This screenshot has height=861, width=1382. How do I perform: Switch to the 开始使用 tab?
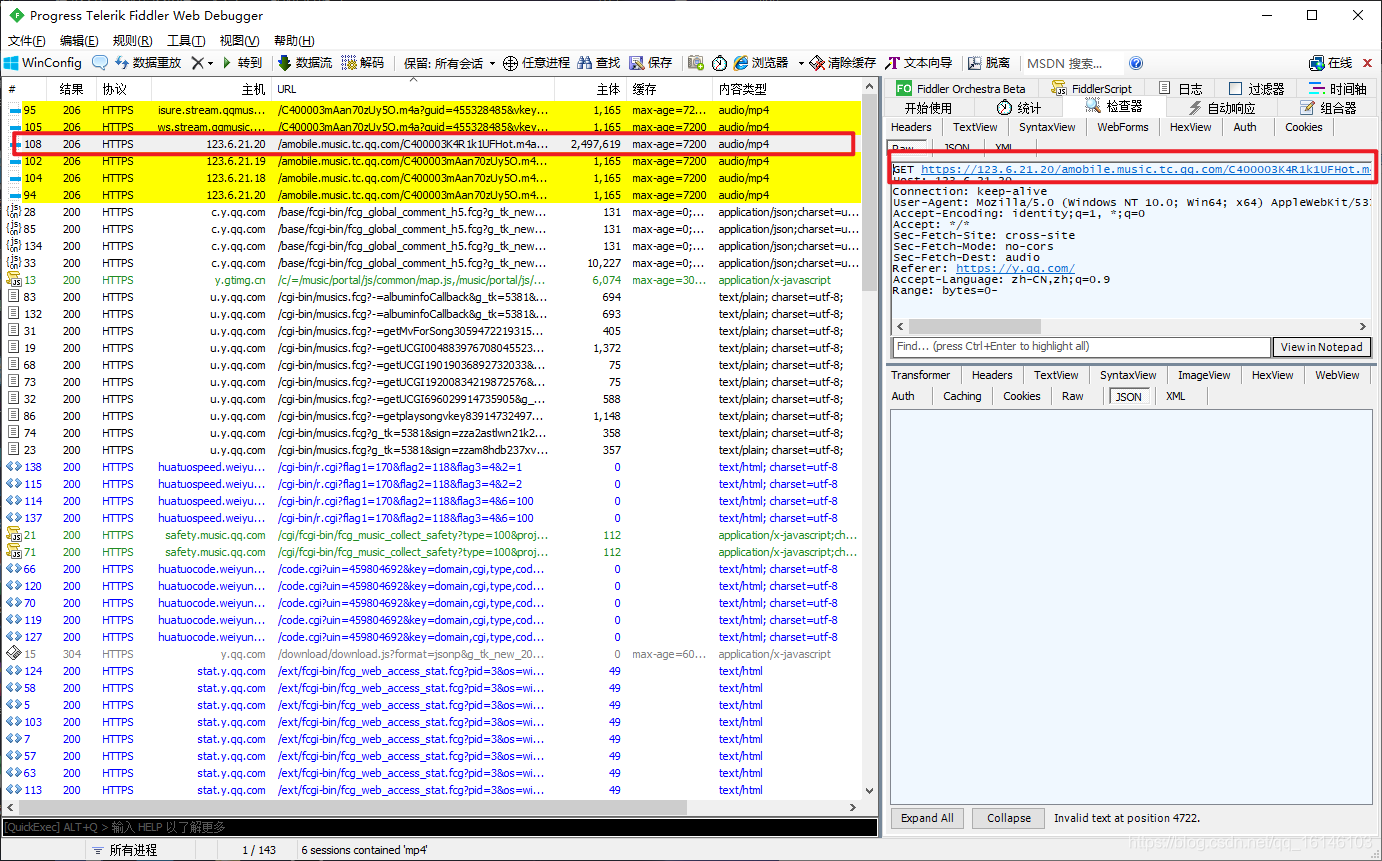pyautogui.click(x=928, y=108)
